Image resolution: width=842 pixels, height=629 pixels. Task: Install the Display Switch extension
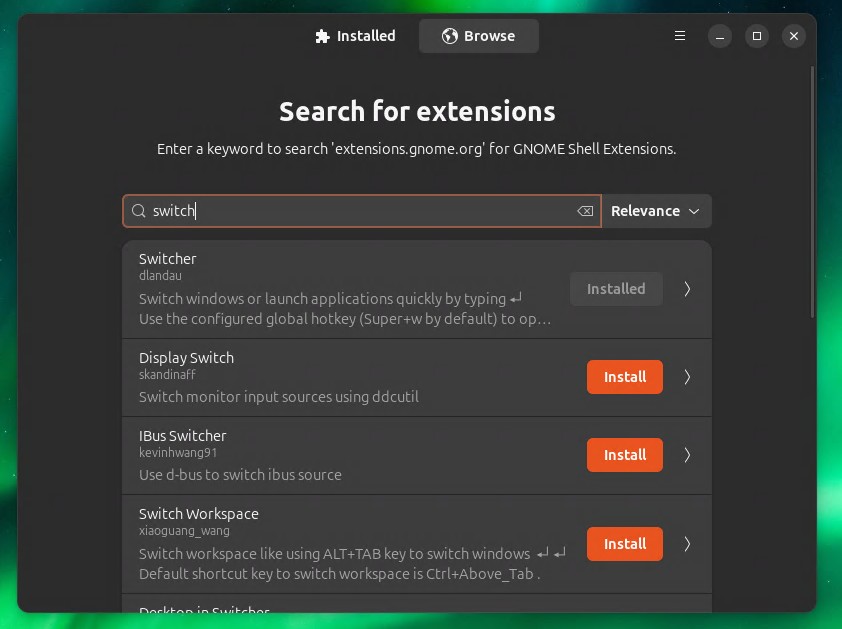coord(625,377)
